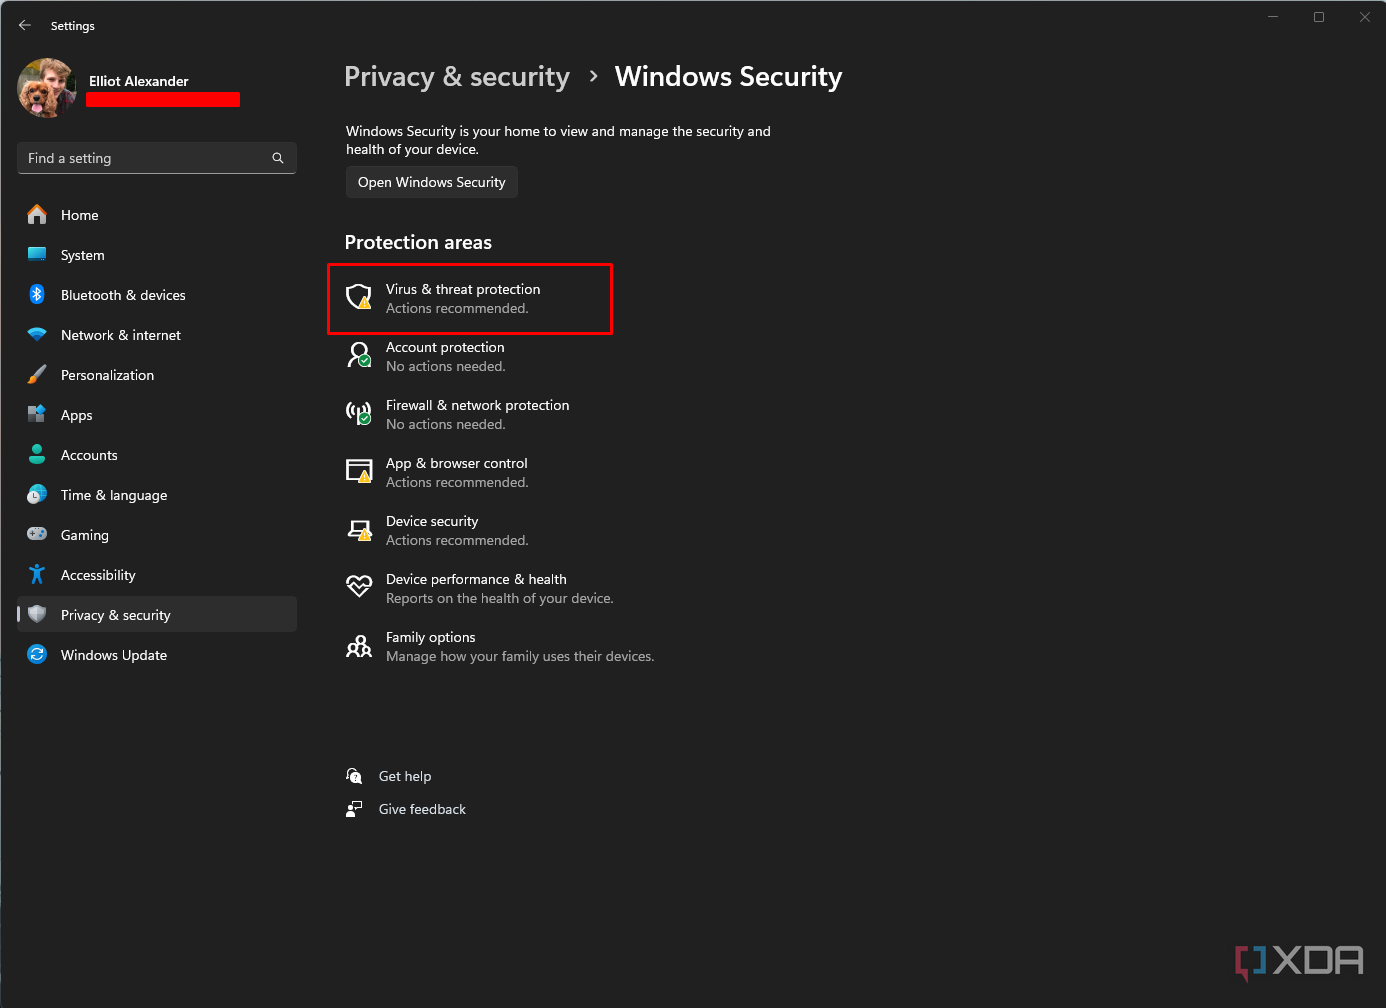This screenshot has height=1008, width=1386.
Task: Click the Give feedback link
Action: [422, 809]
